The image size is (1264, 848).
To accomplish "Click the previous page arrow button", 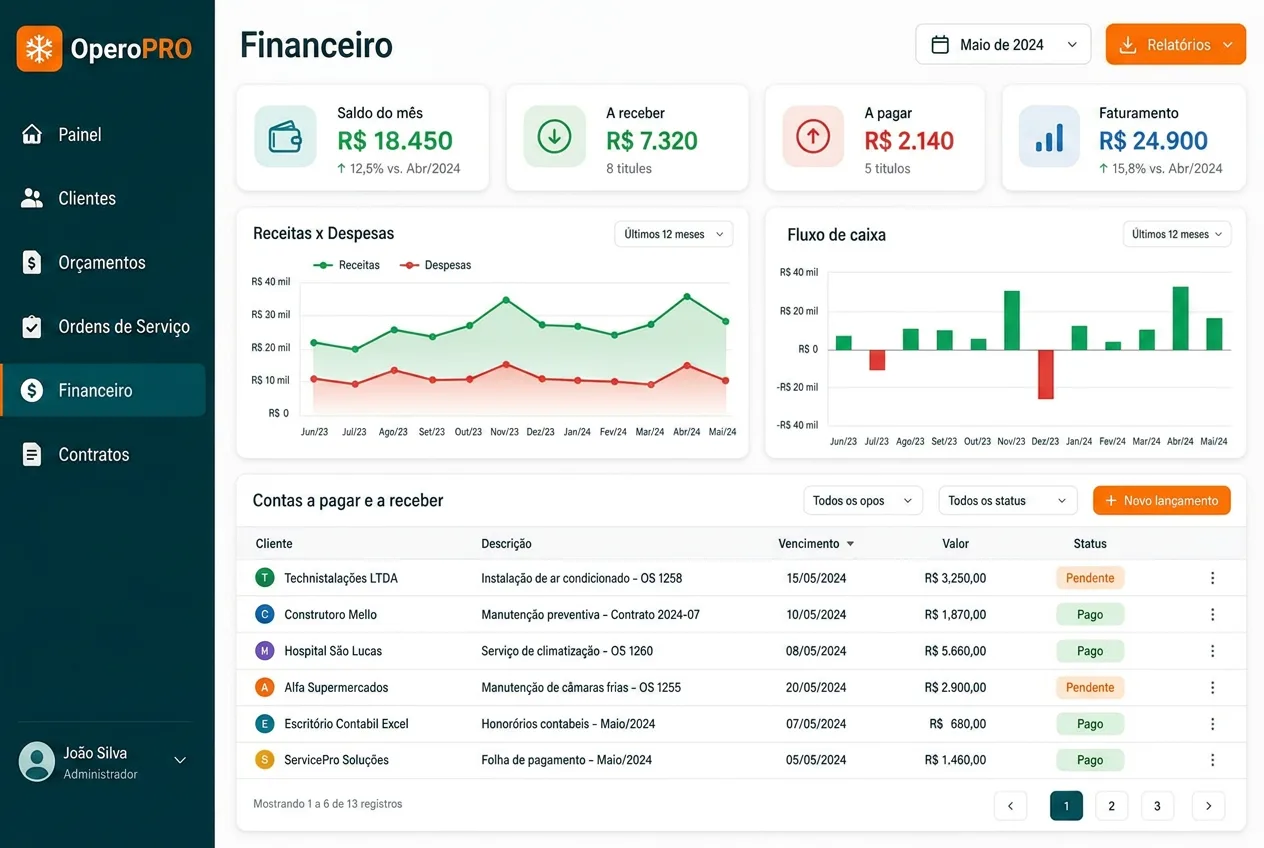I will coord(1010,806).
